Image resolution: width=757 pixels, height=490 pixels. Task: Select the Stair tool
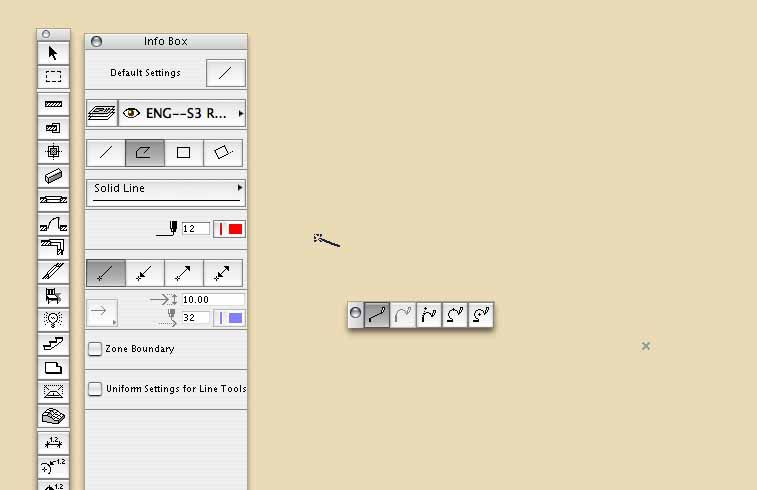(x=53, y=344)
